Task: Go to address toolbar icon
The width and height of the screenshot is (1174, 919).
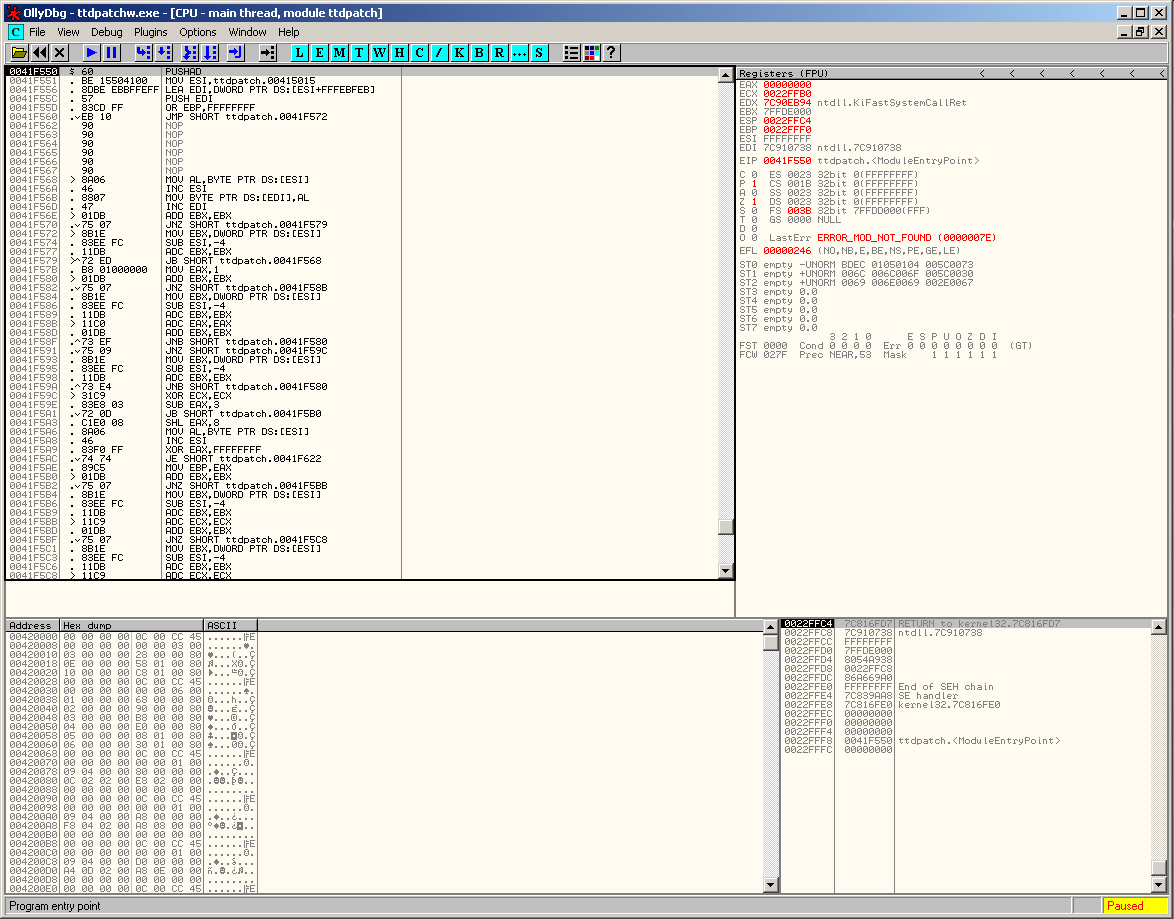Action: pos(267,52)
